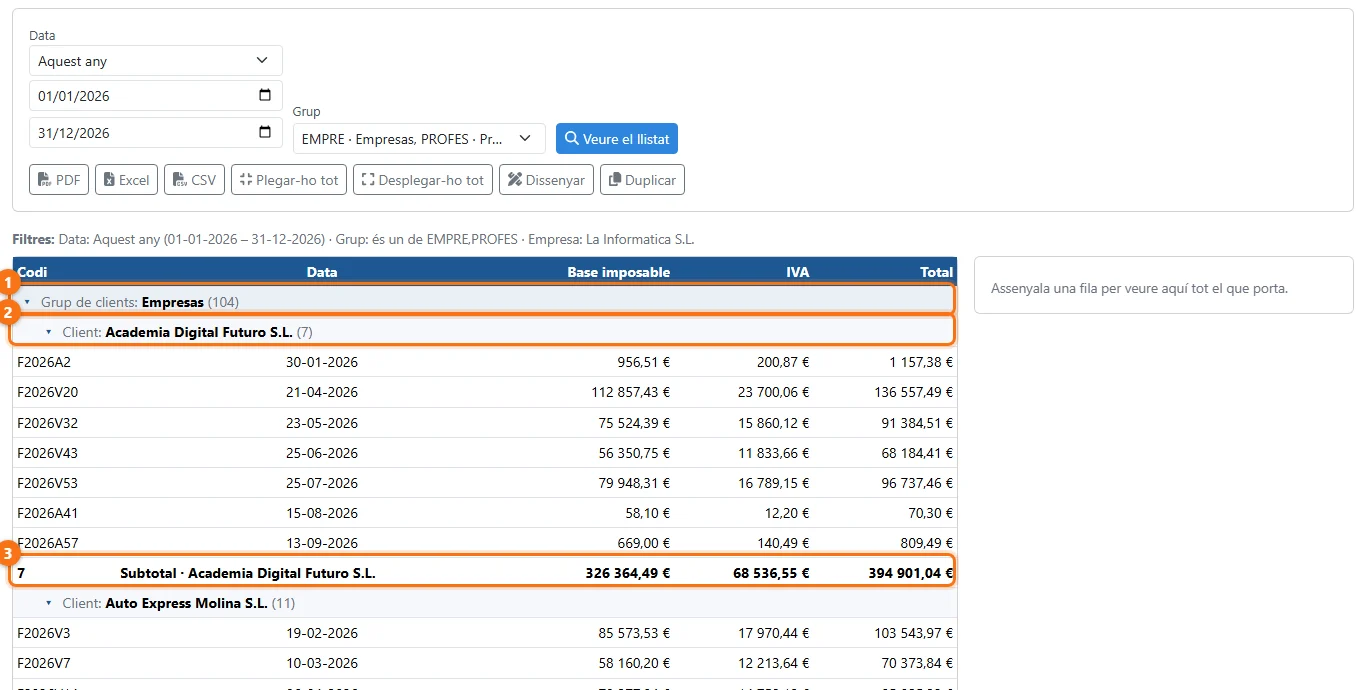Select invoice row F2026V53
The height and width of the screenshot is (690, 1366).
[x=485, y=483]
